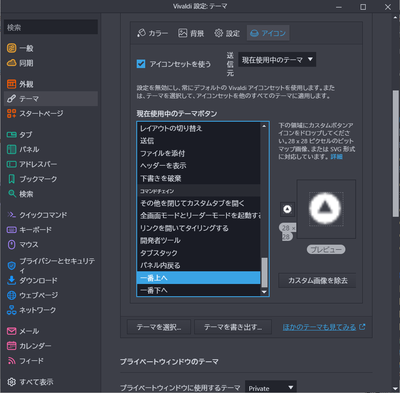Viewport: 400px width, 393px height.
Task: Select the 同期 cloud icon in sidebar
Action: click(11, 63)
